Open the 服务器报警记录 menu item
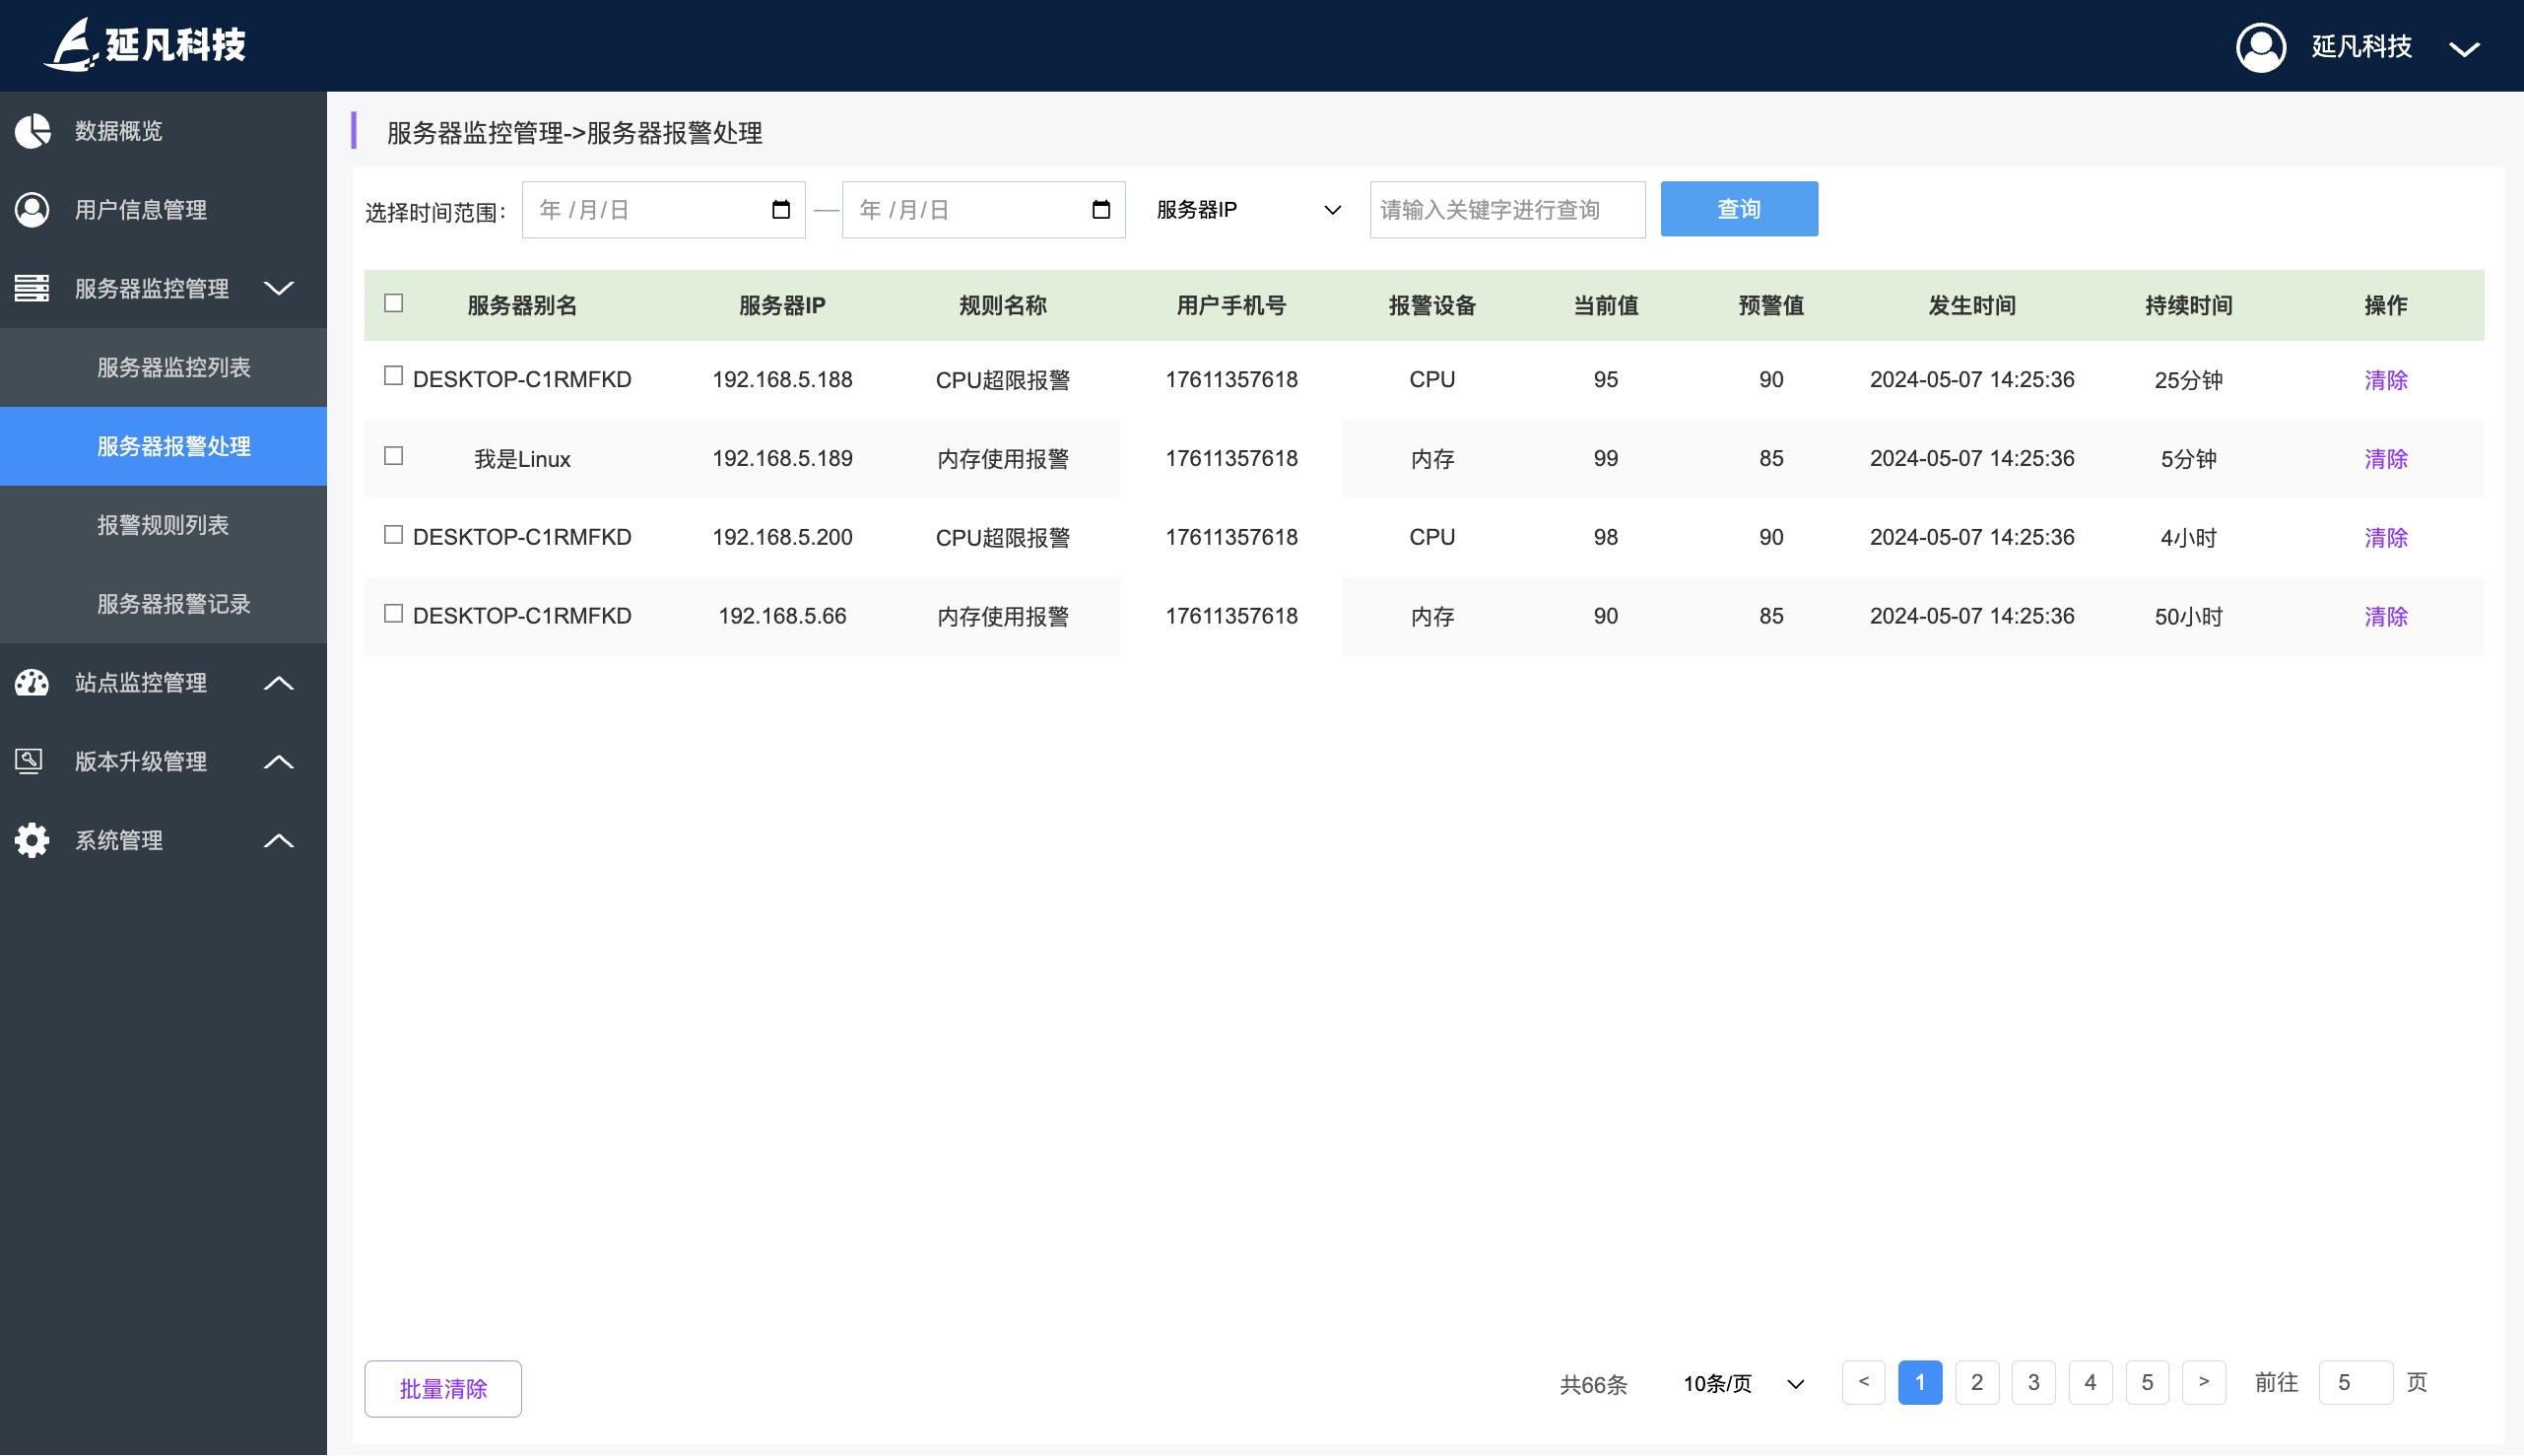This screenshot has width=2524, height=1456. 173,604
